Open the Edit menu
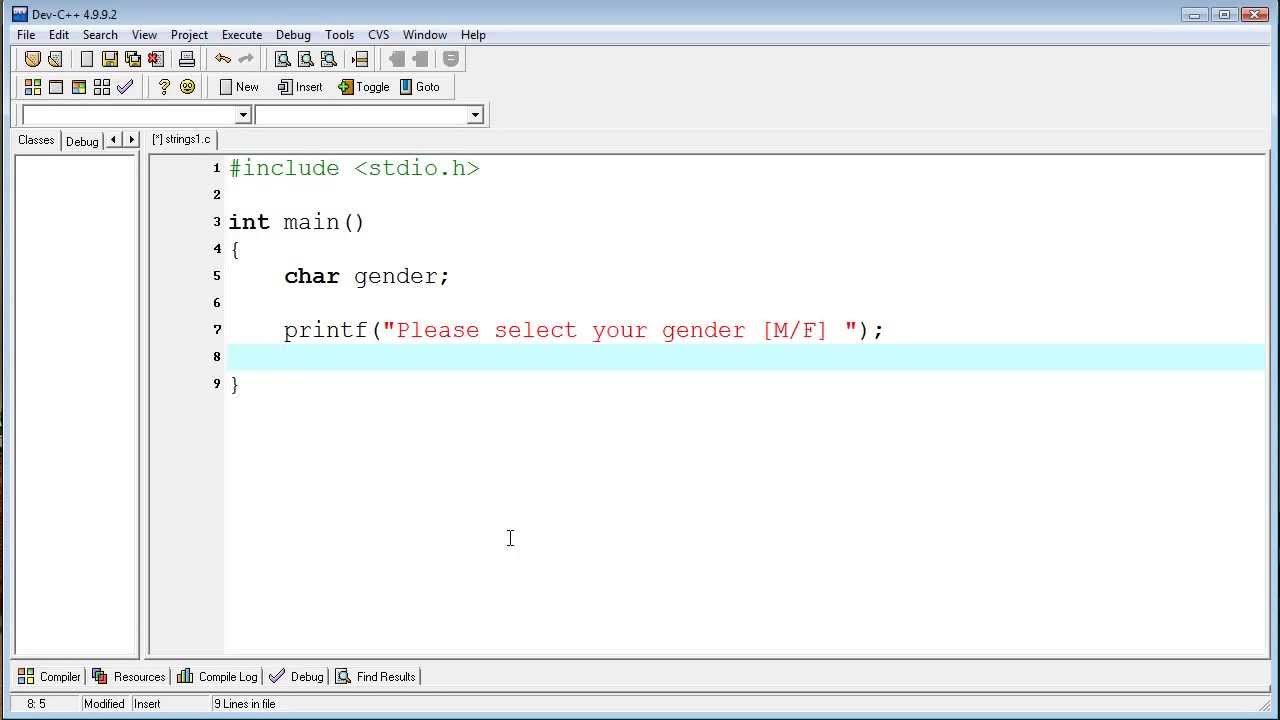The image size is (1280, 720). (59, 35)
